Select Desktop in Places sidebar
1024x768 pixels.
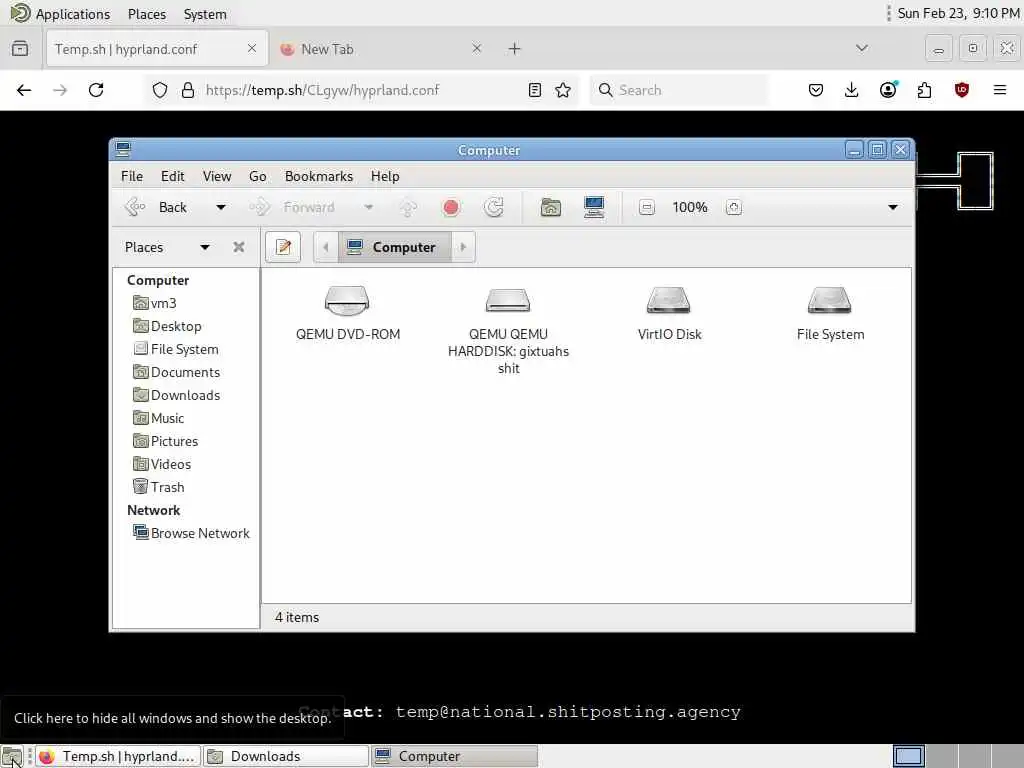pyautogui.click(x=167, y=326)
